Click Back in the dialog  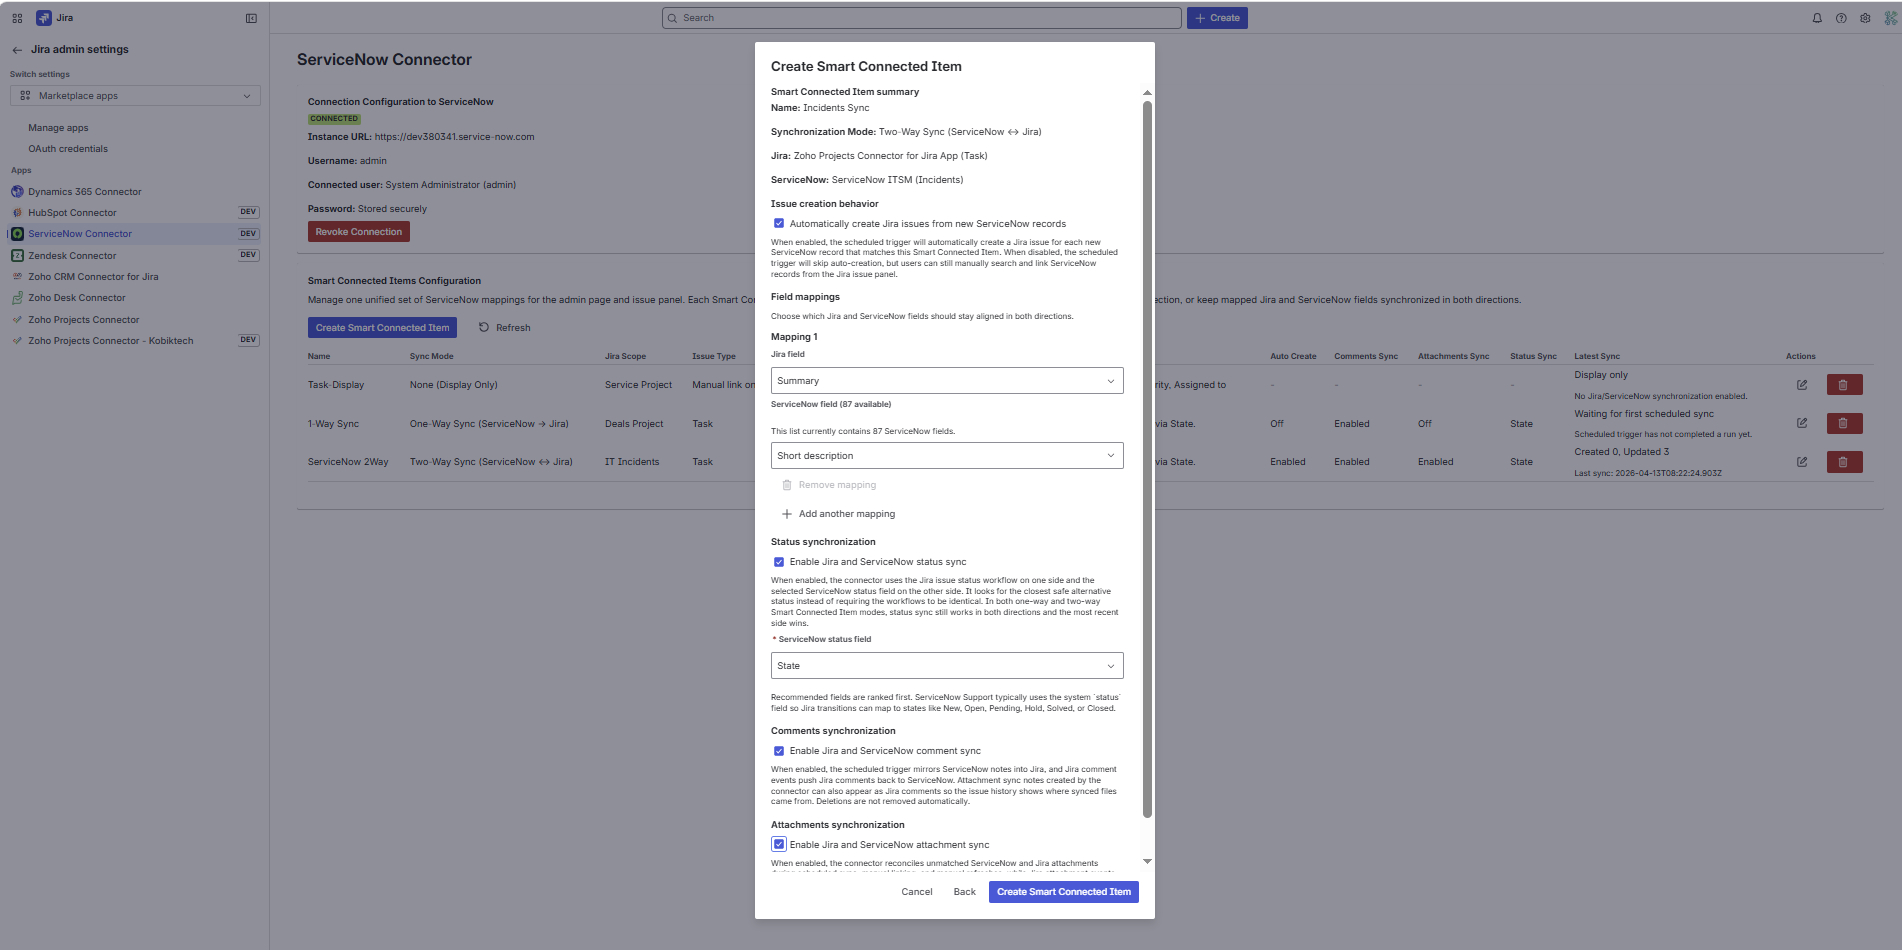[964, 892]
